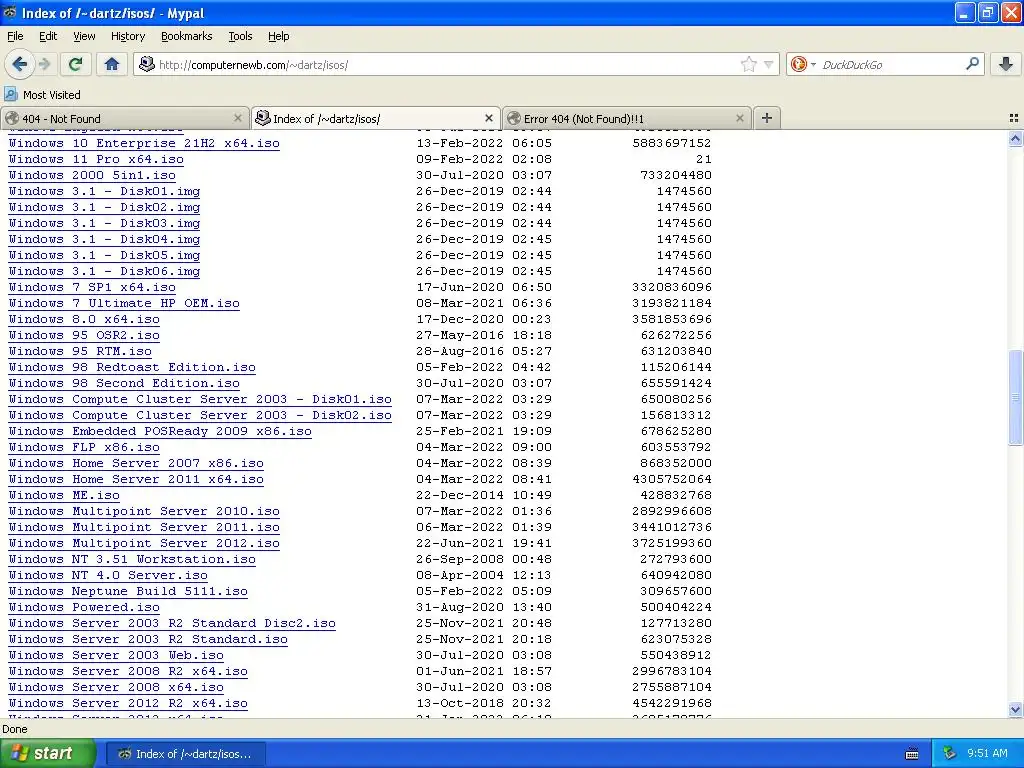
Task: Open the URL history dropdown arrow
Action: tap(769, 64)
